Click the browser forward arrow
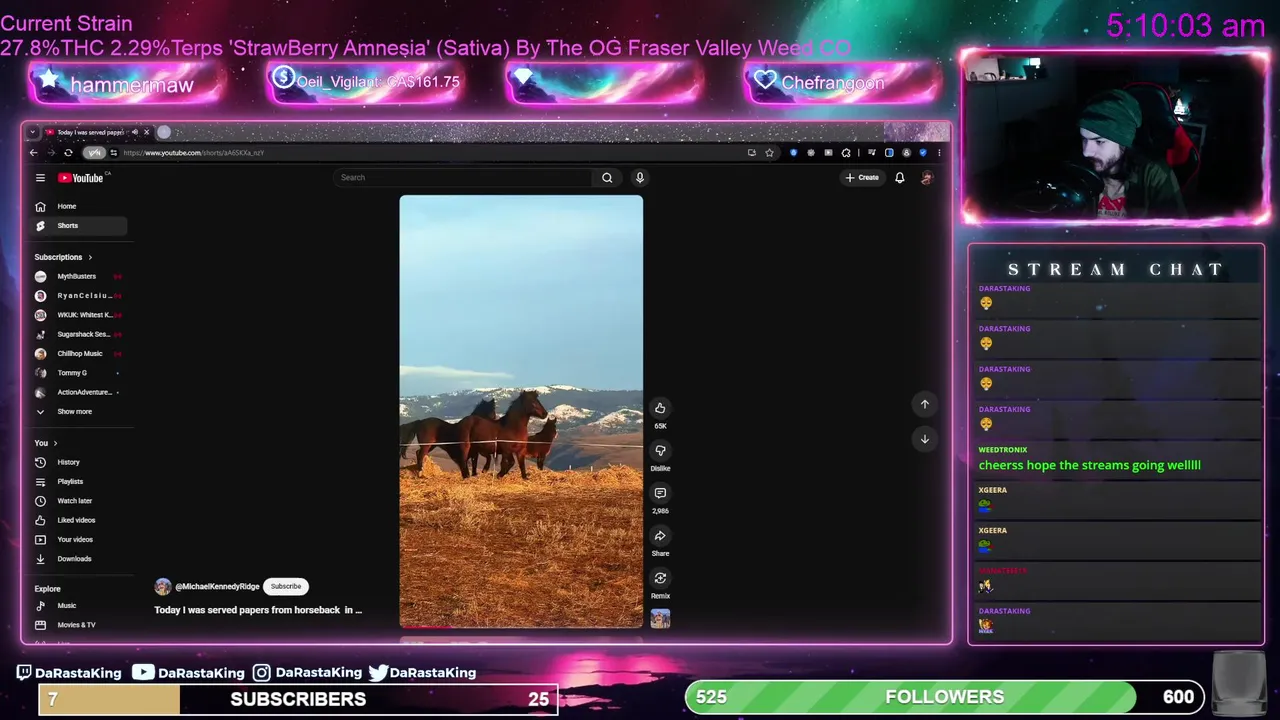Image resolution: width=1280 pixels, height=720 pixels. pos(50,153)
